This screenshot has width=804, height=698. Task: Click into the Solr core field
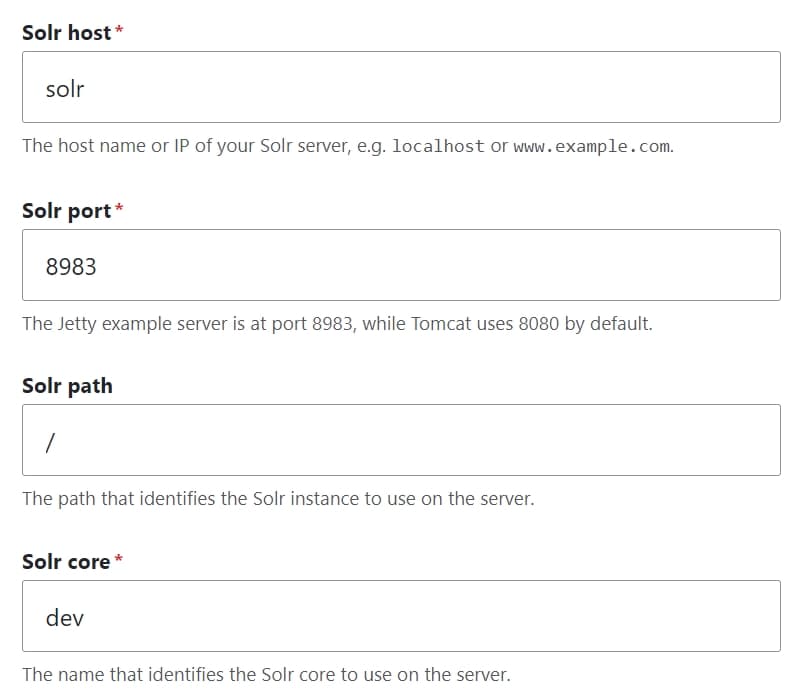[x=400, y=616]
